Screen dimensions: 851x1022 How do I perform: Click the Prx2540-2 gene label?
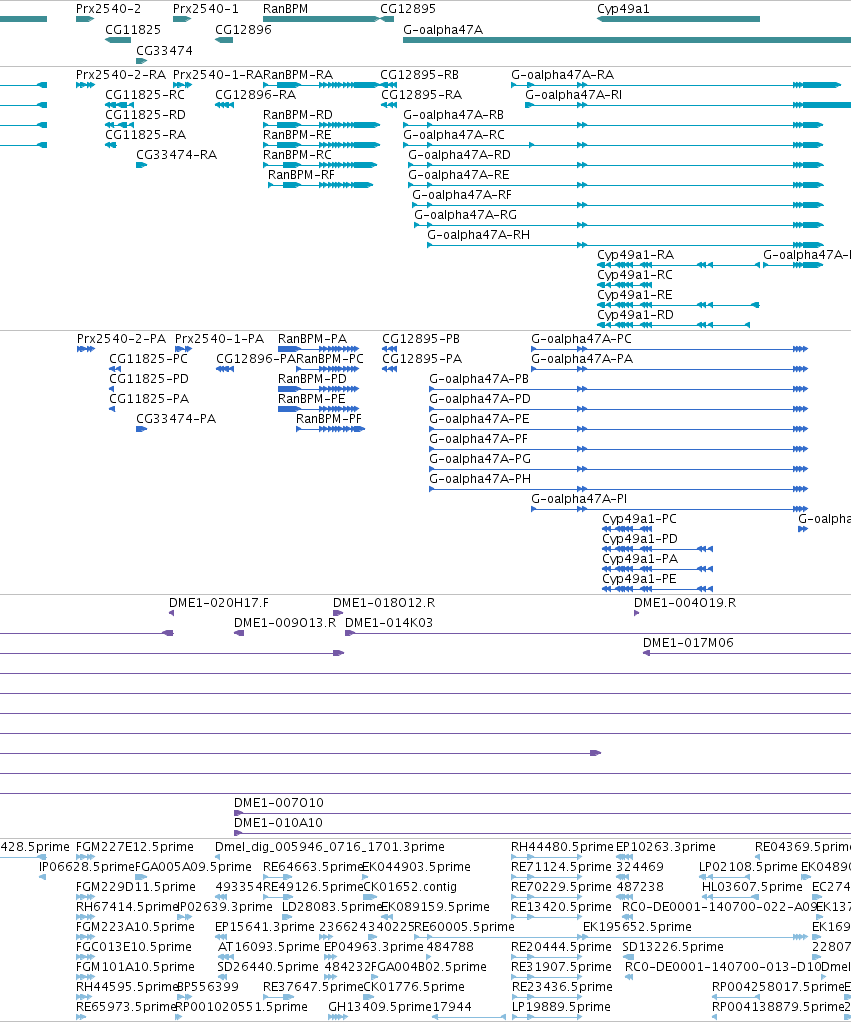(108, 9)
